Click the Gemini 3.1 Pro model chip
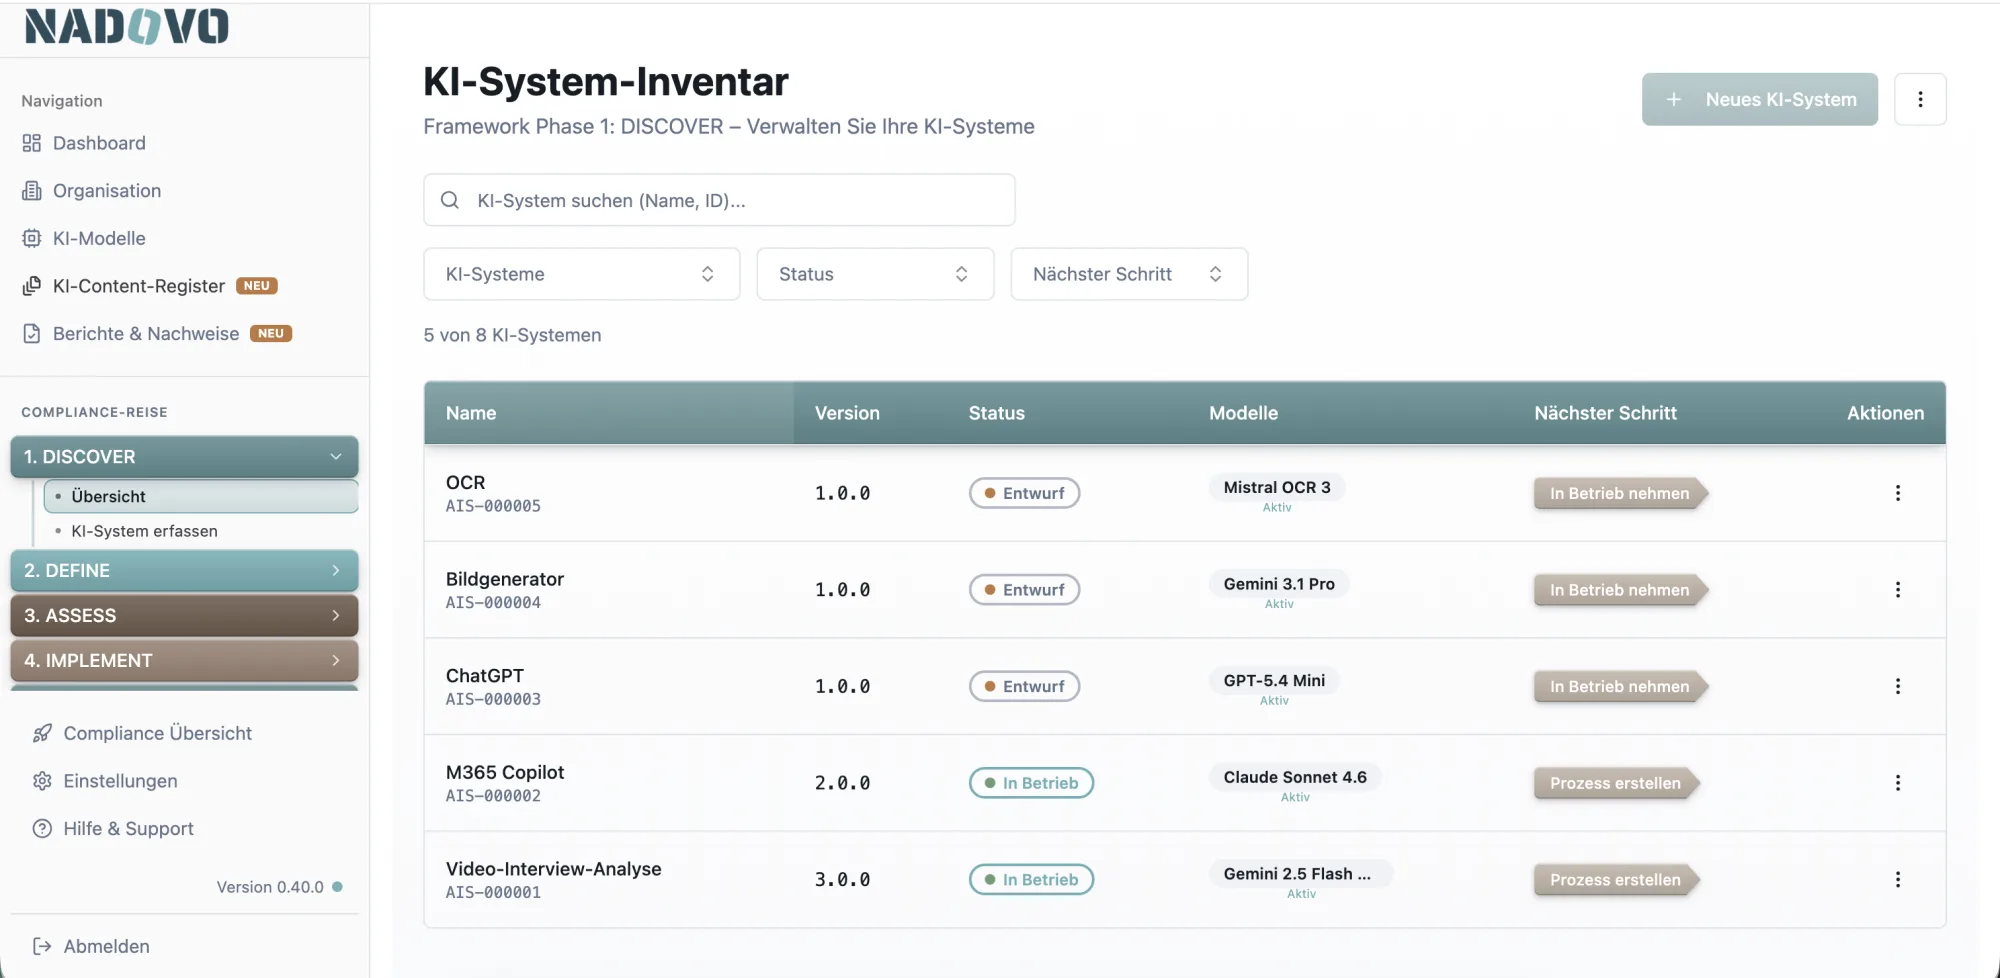This screenshot has height=978, width=2000. coord(1279,584)
